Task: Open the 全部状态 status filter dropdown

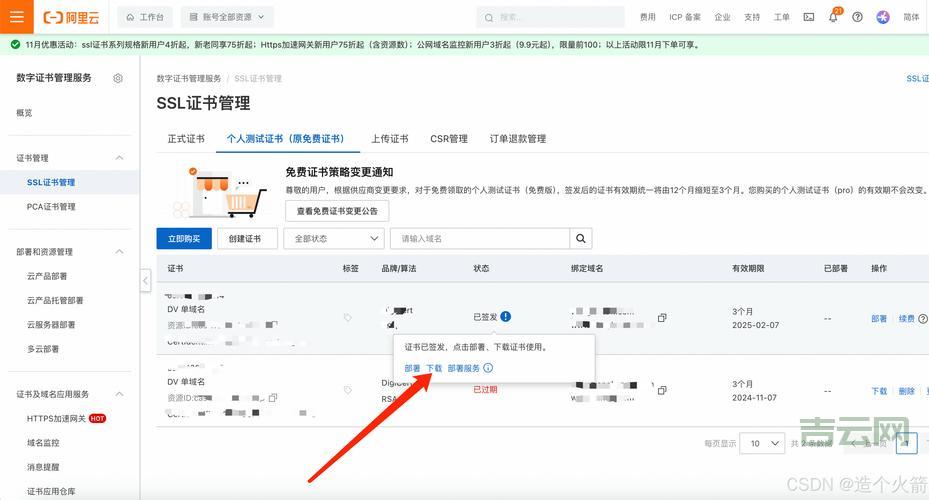Action: [334, 238]
